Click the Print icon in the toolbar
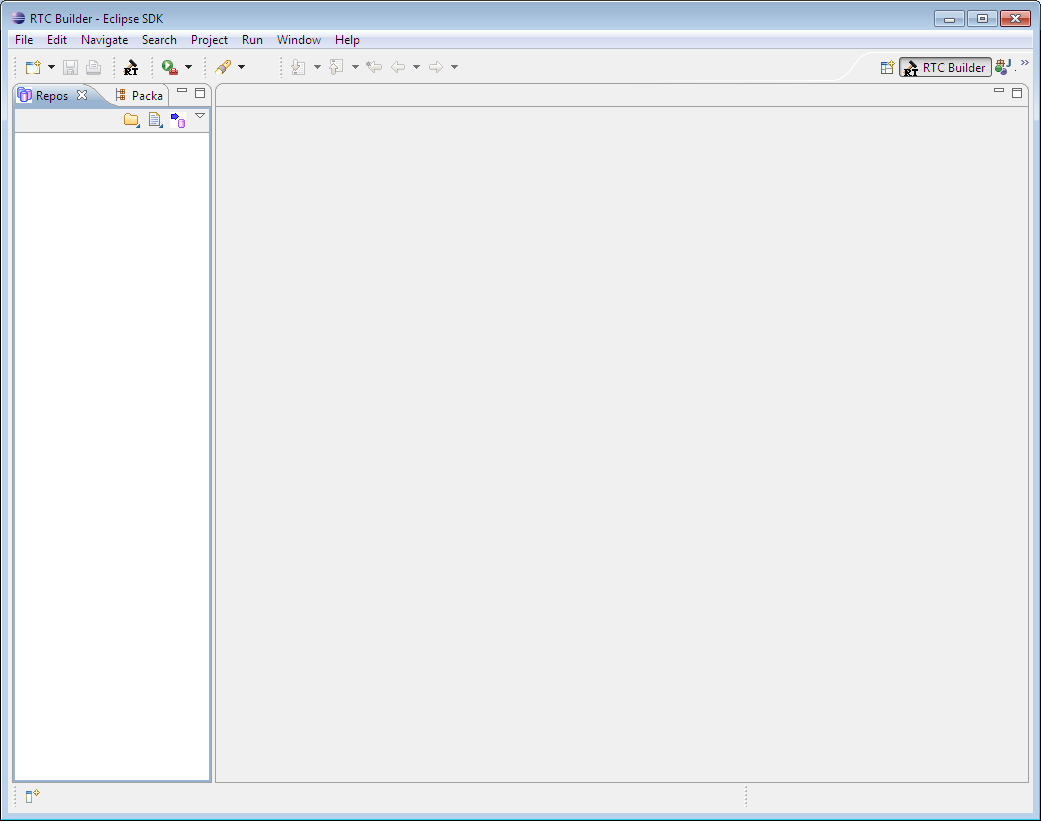The height and width of the screenshot is (821, 1041). (x=93, y=67)
